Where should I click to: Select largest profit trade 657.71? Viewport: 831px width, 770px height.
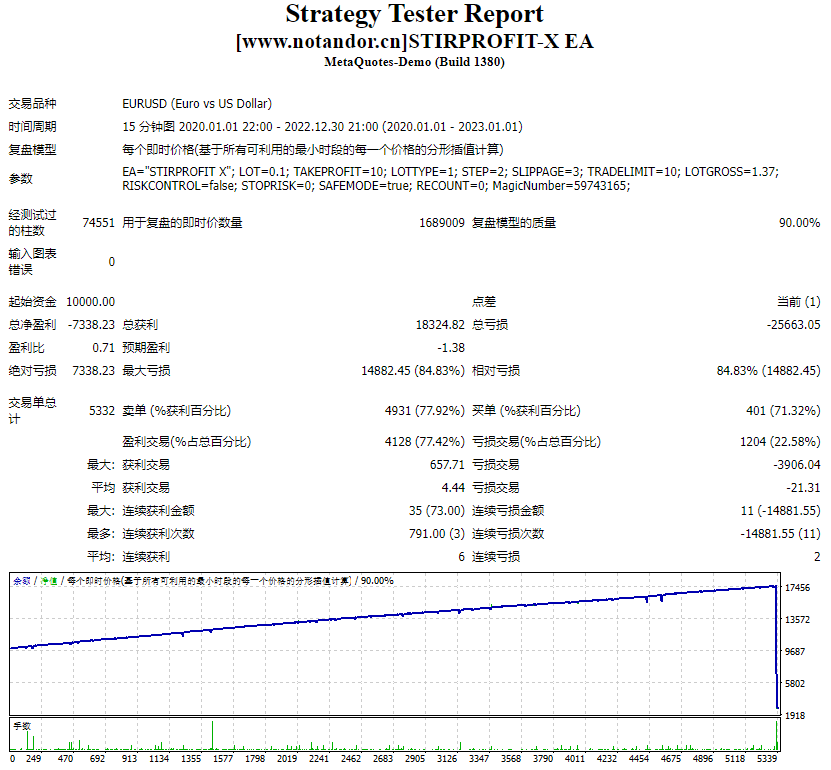pos(447,465)
